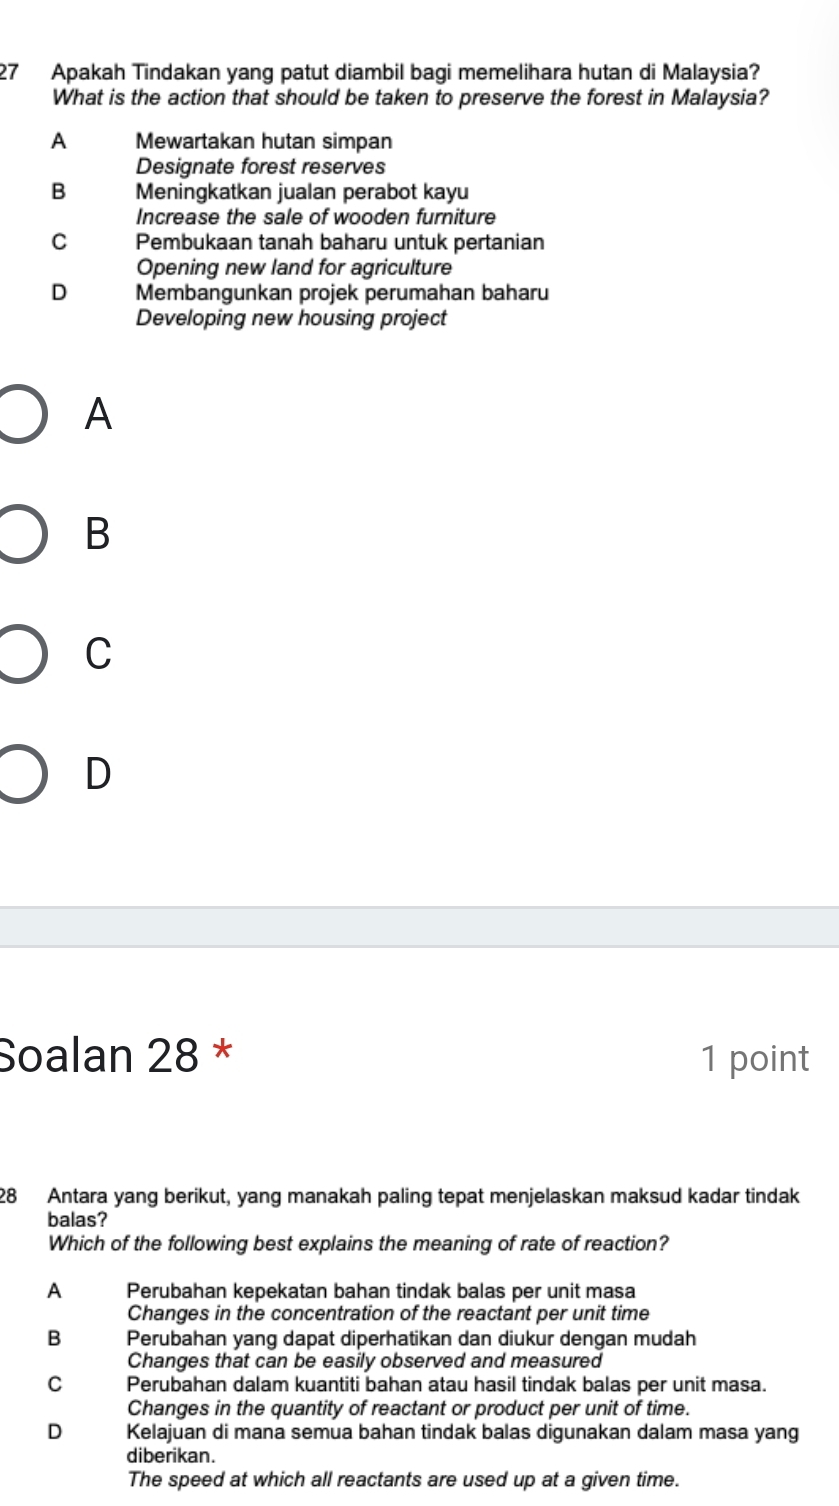Click 'Antara yang berikut' prompt of question 28

click(424, 1195)
